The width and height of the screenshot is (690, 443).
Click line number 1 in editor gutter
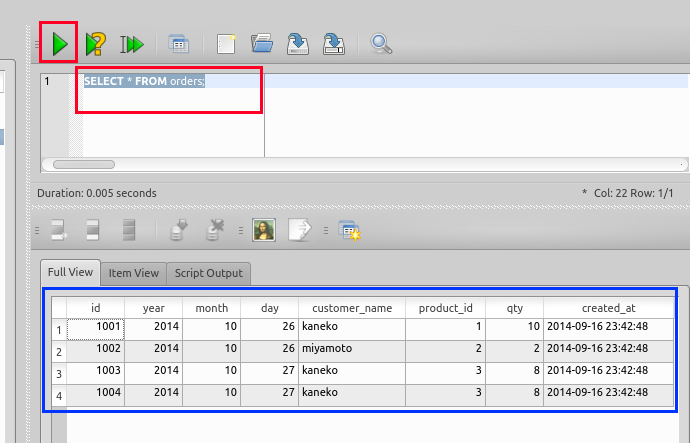(x=47, y=81)
